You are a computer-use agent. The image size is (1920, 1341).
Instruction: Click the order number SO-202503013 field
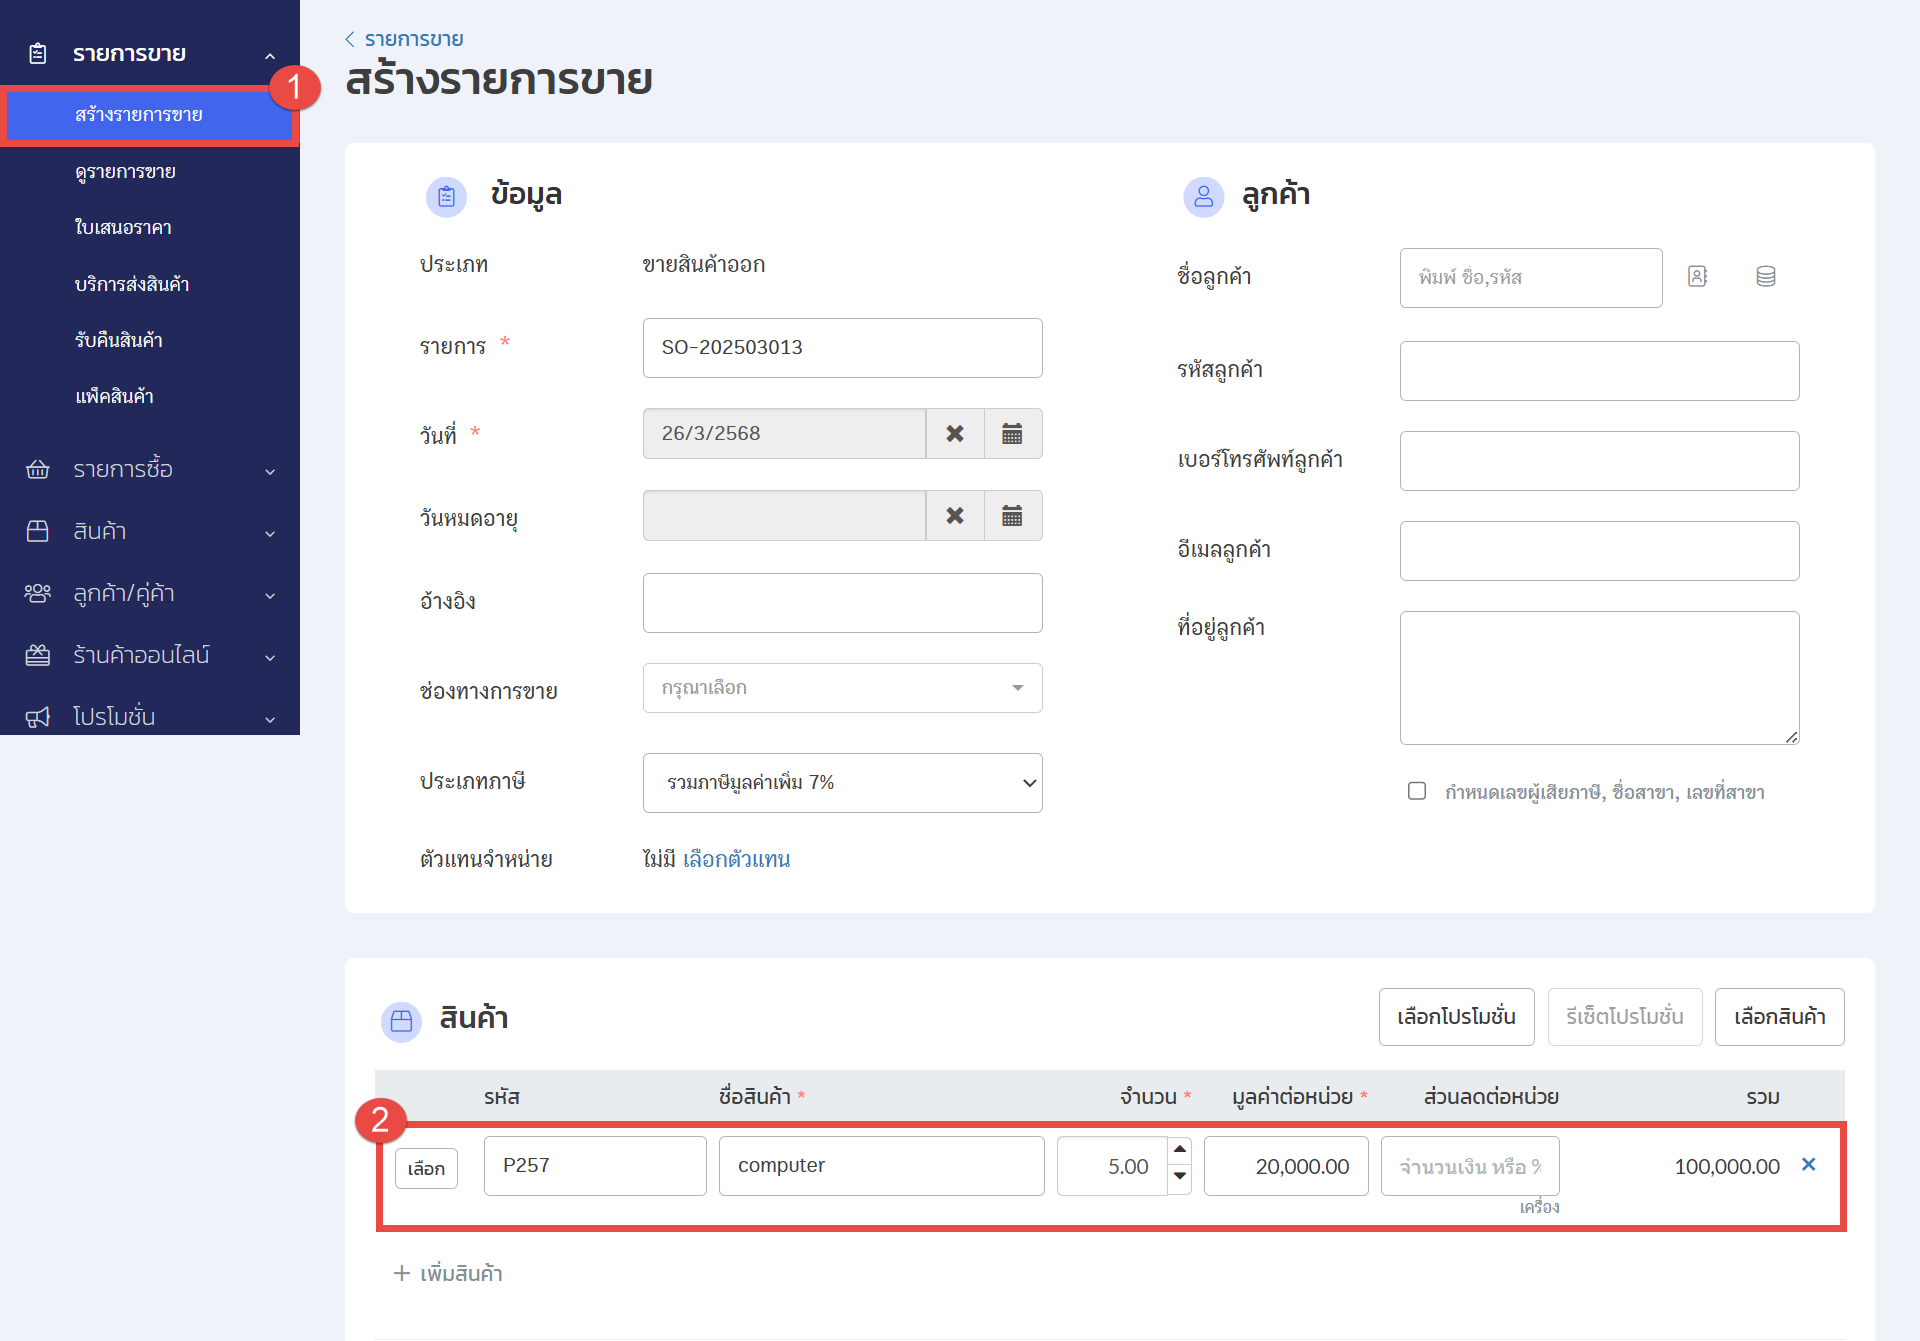842,347
